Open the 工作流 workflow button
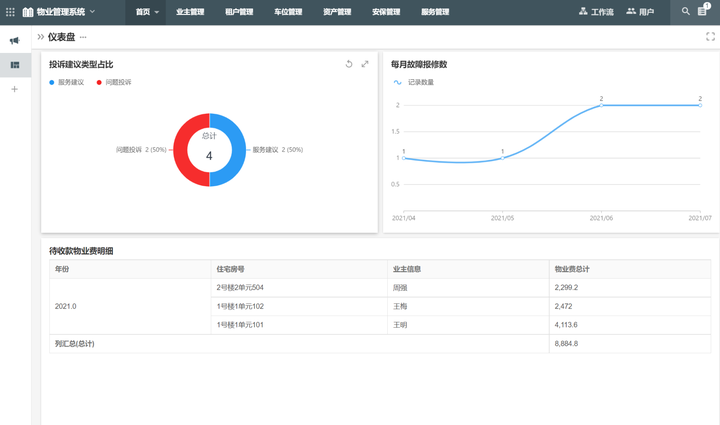The width and height of the screenshot is (720, 425). click(596, 11)
